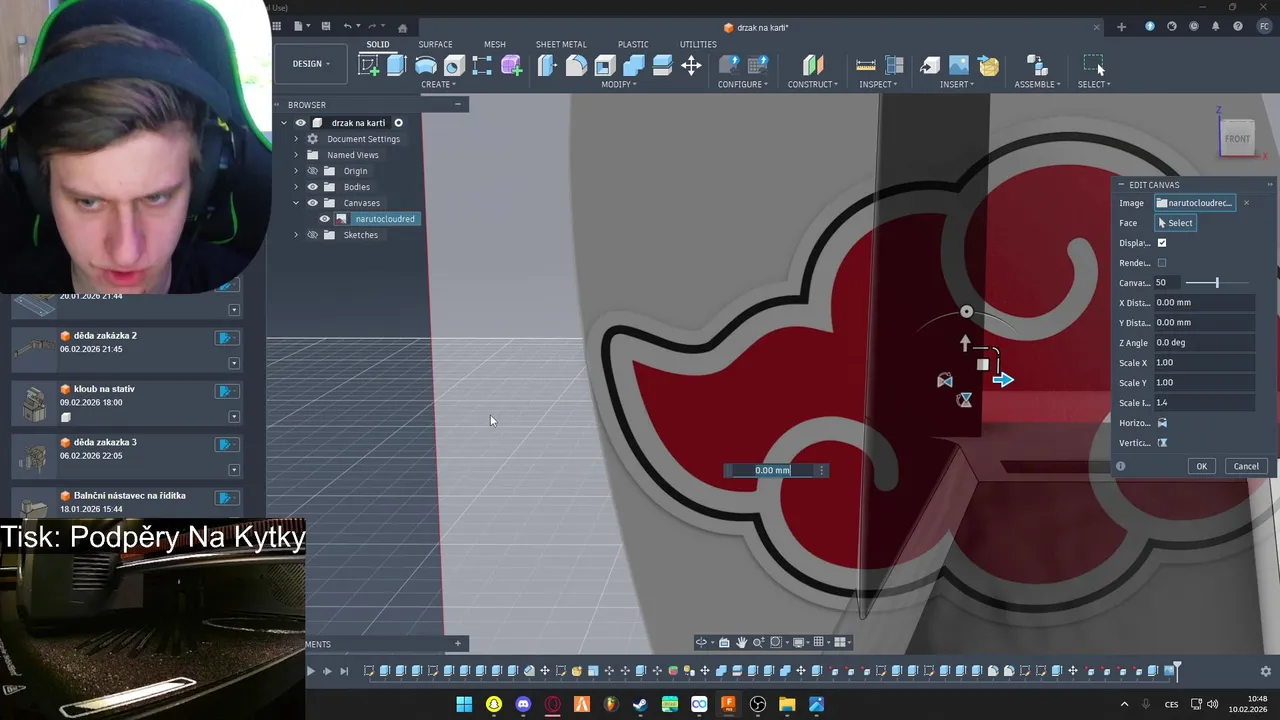This screenshot has height=720, width=1280.
Task: Click the FRONT face of ViewCube
Action: pyautogui.click(x=1237, y=139)
